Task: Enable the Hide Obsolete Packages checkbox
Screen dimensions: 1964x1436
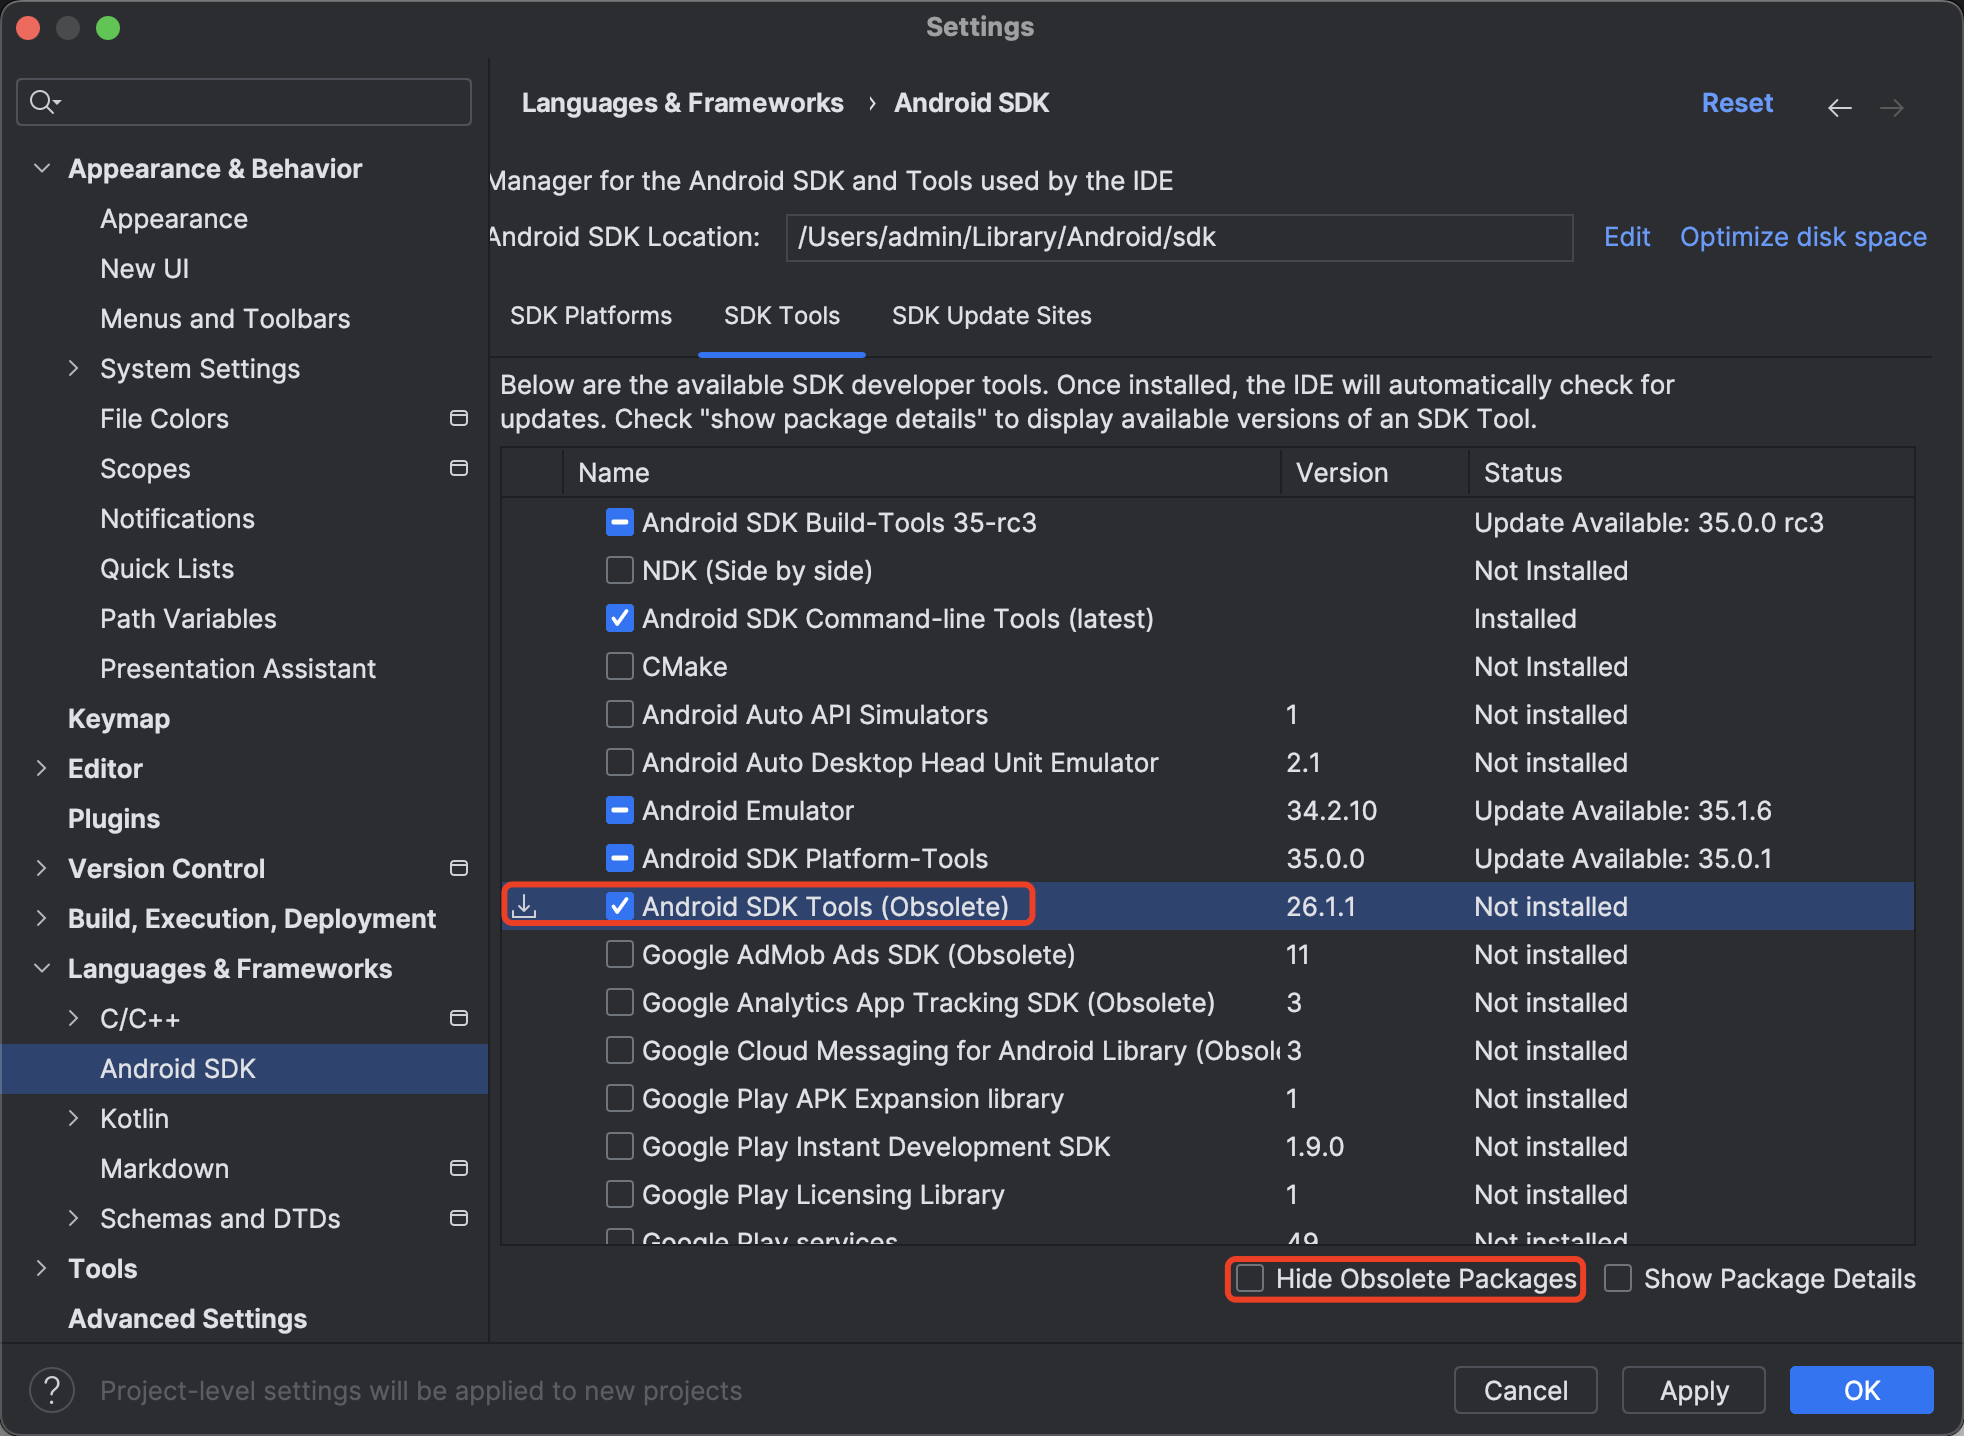Action: [1251, 1278]
